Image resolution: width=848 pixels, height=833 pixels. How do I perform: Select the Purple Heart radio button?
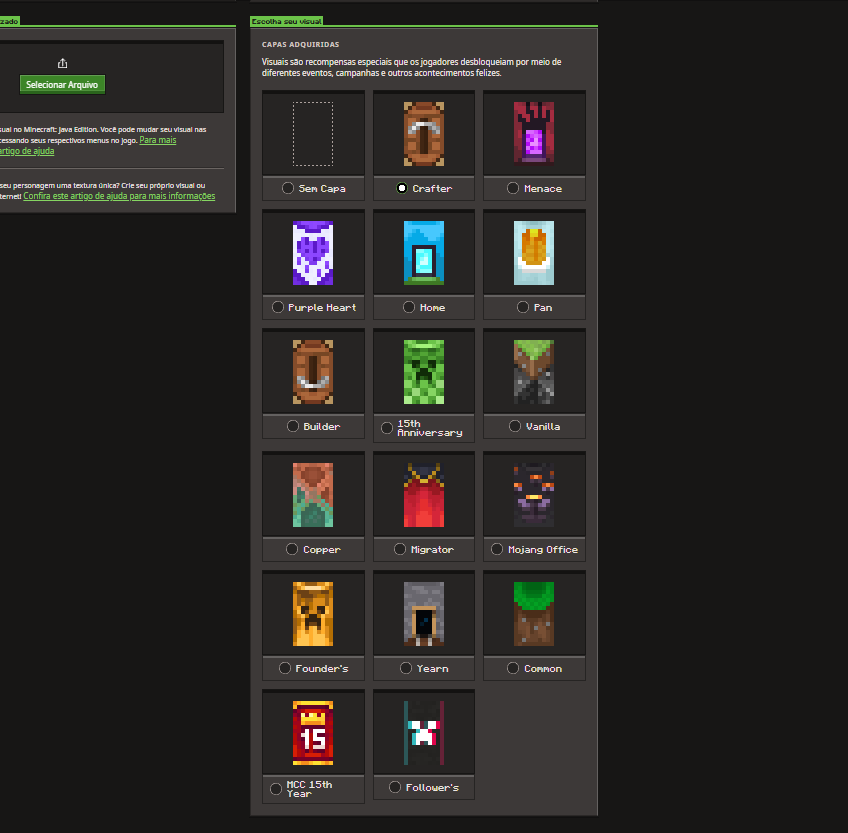[x=277, y=307]
